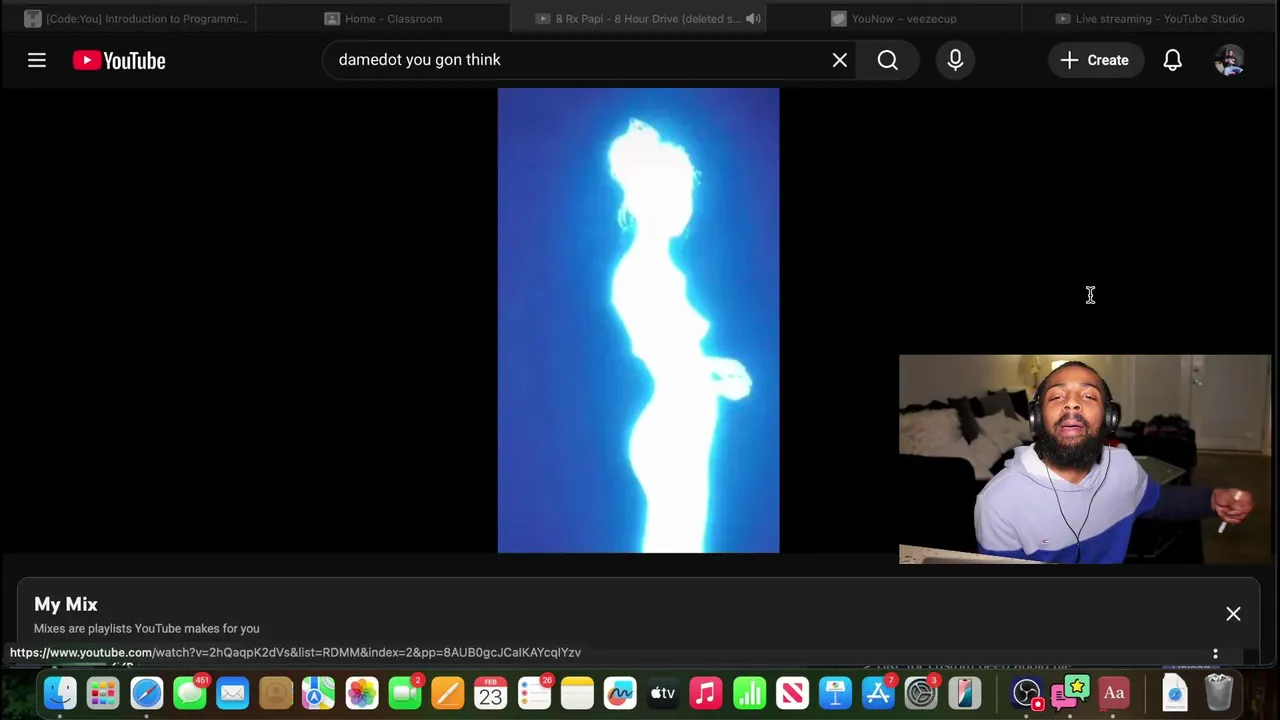Open the pink chat-star app in Dock
This screenshot has width=1280, height=720.
[1070, 693]
